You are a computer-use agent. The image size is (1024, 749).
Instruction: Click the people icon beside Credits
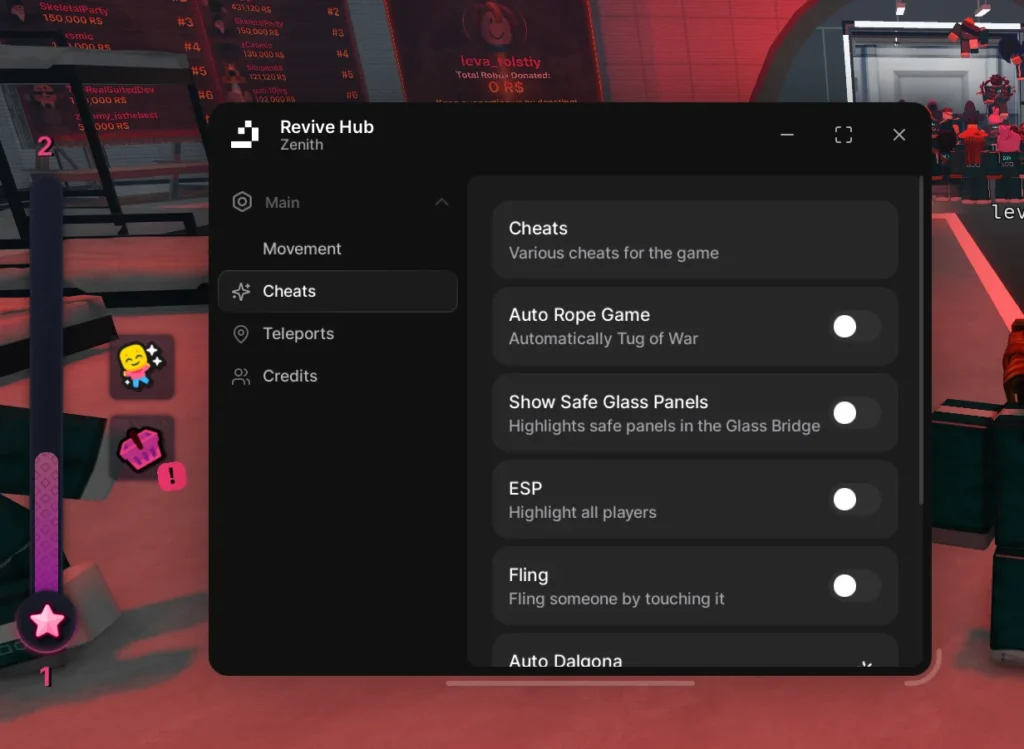(x=241, y=377)
